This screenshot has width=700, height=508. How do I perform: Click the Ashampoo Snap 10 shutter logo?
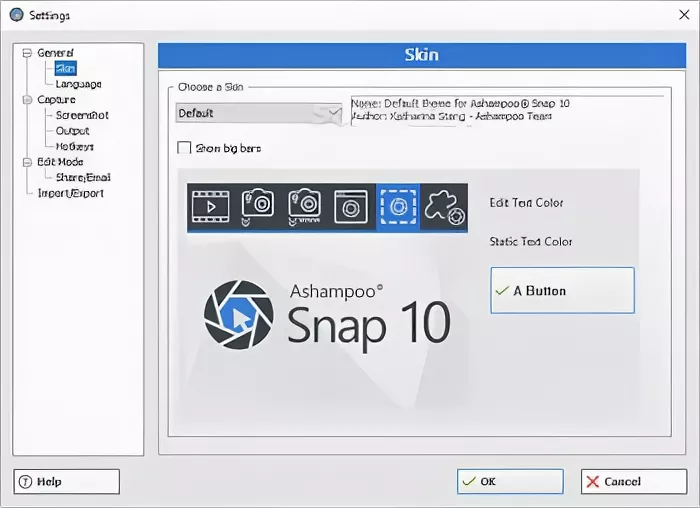coord(238,315)
